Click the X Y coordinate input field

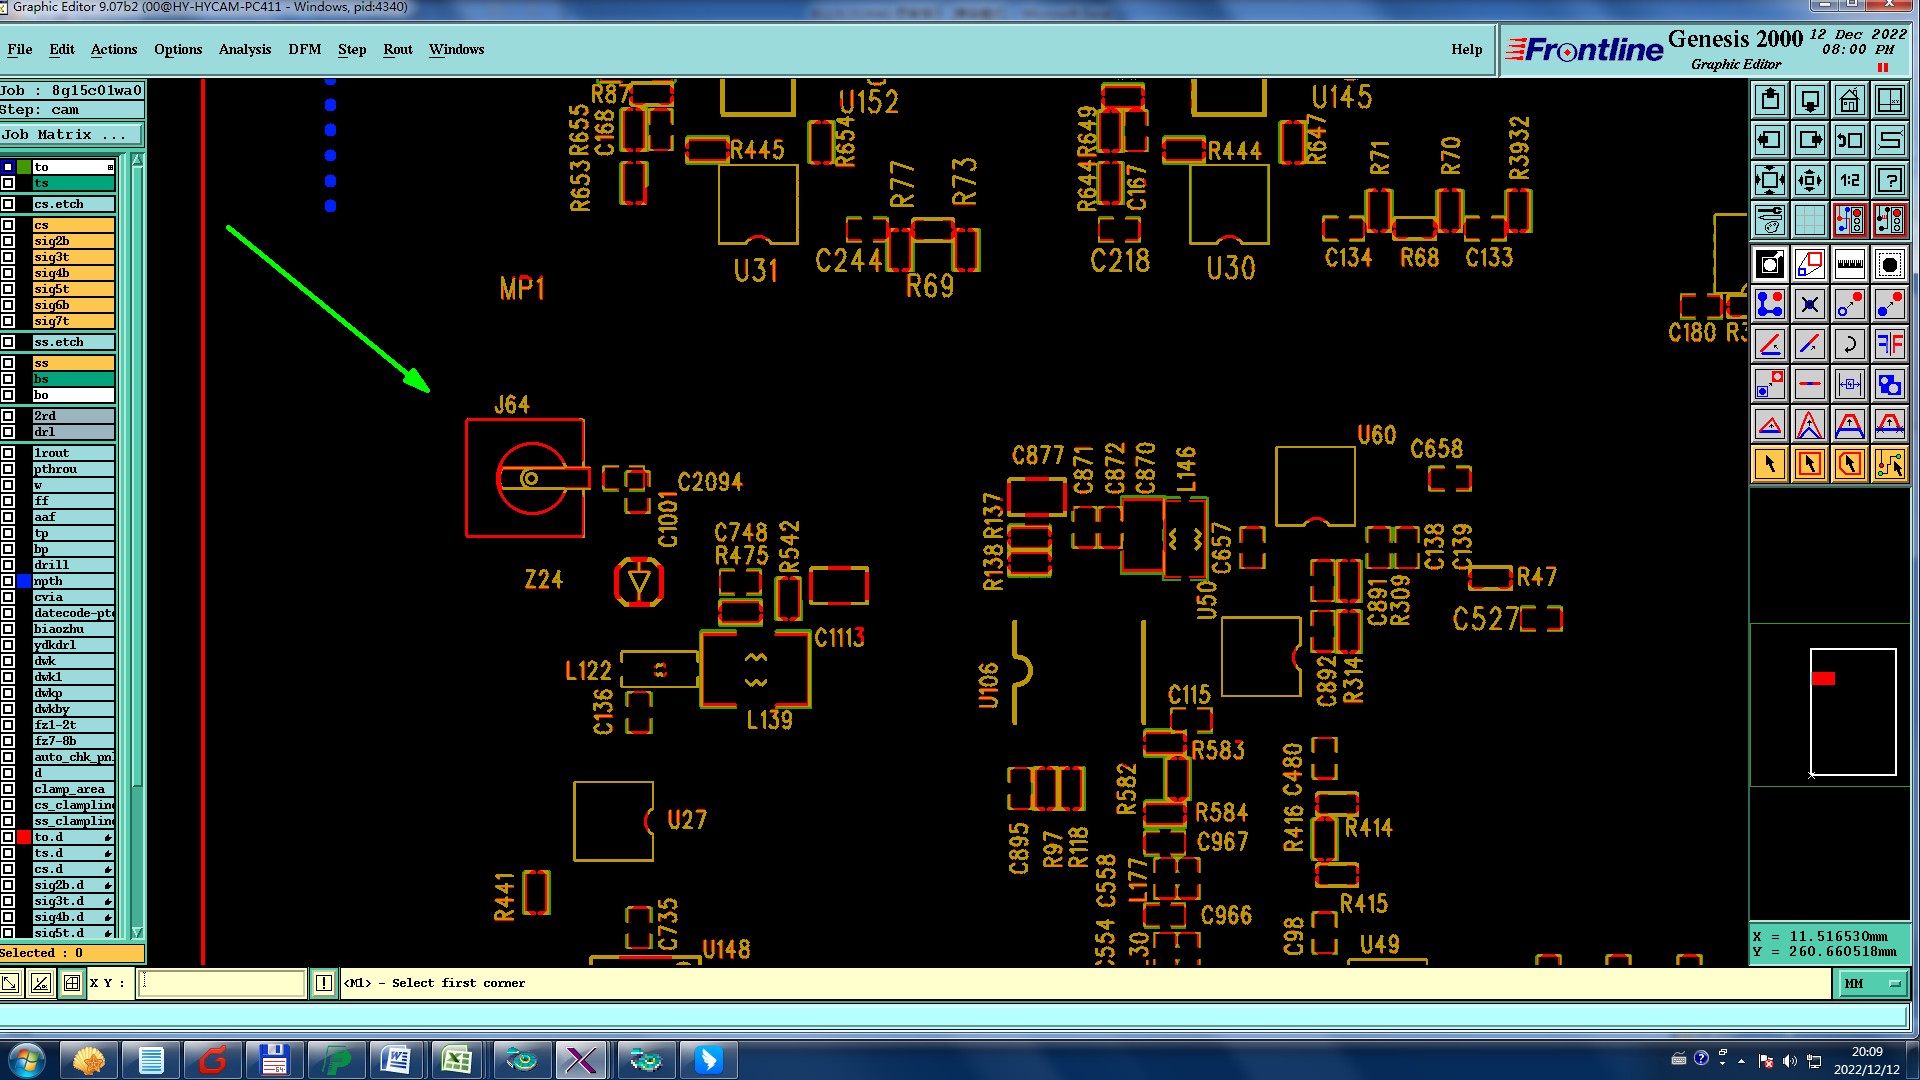click(220, 984)
